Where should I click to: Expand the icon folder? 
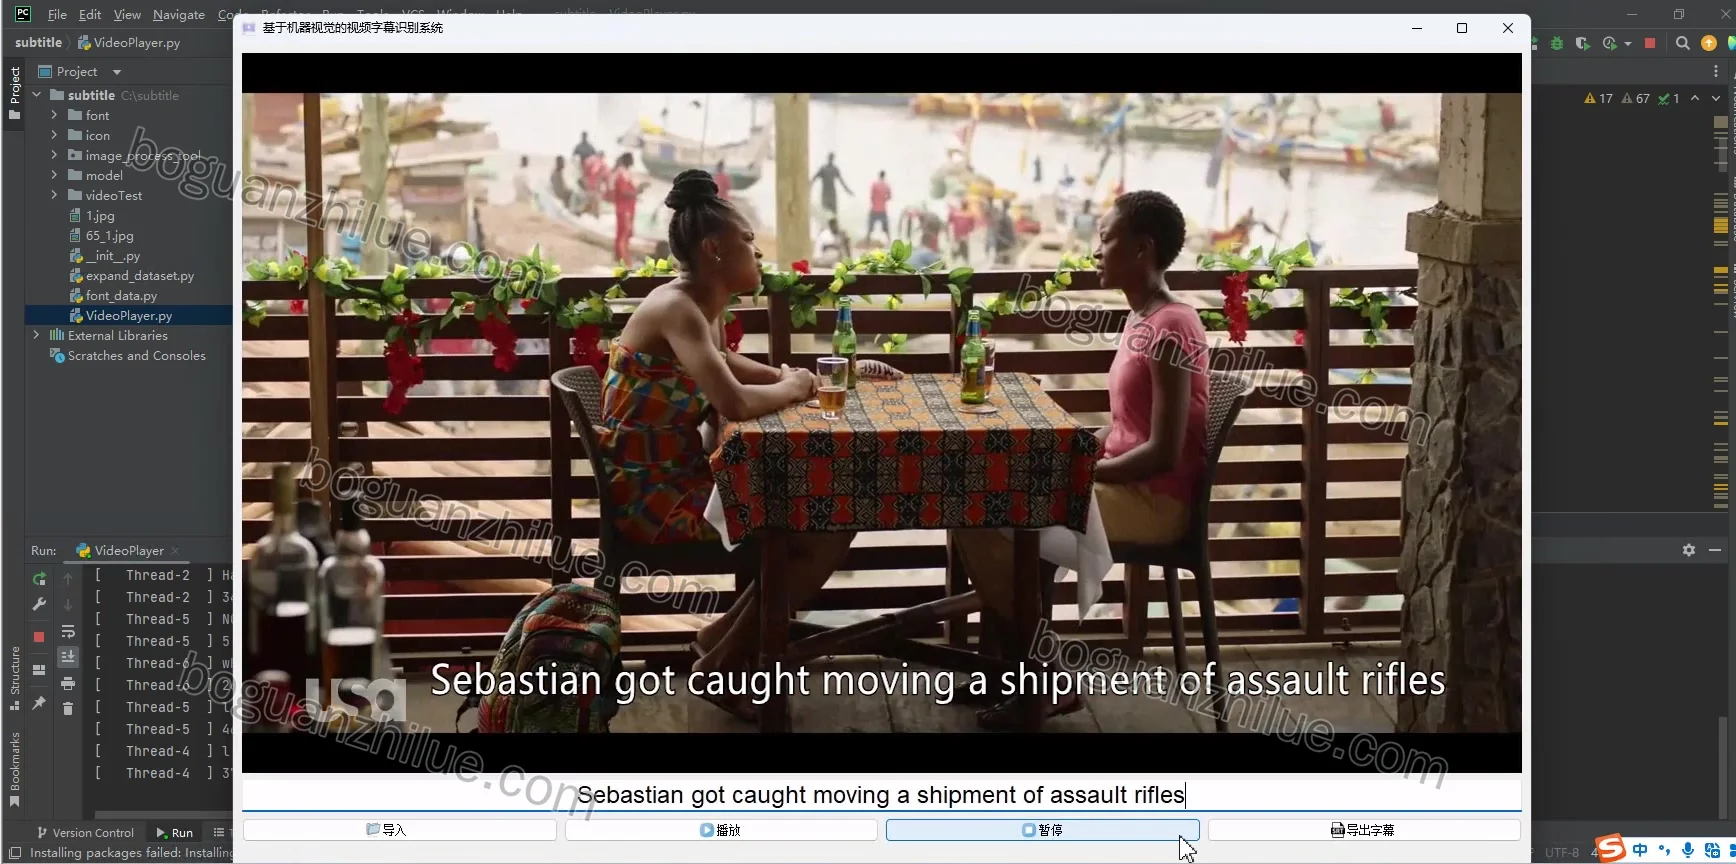pos(54,135)
